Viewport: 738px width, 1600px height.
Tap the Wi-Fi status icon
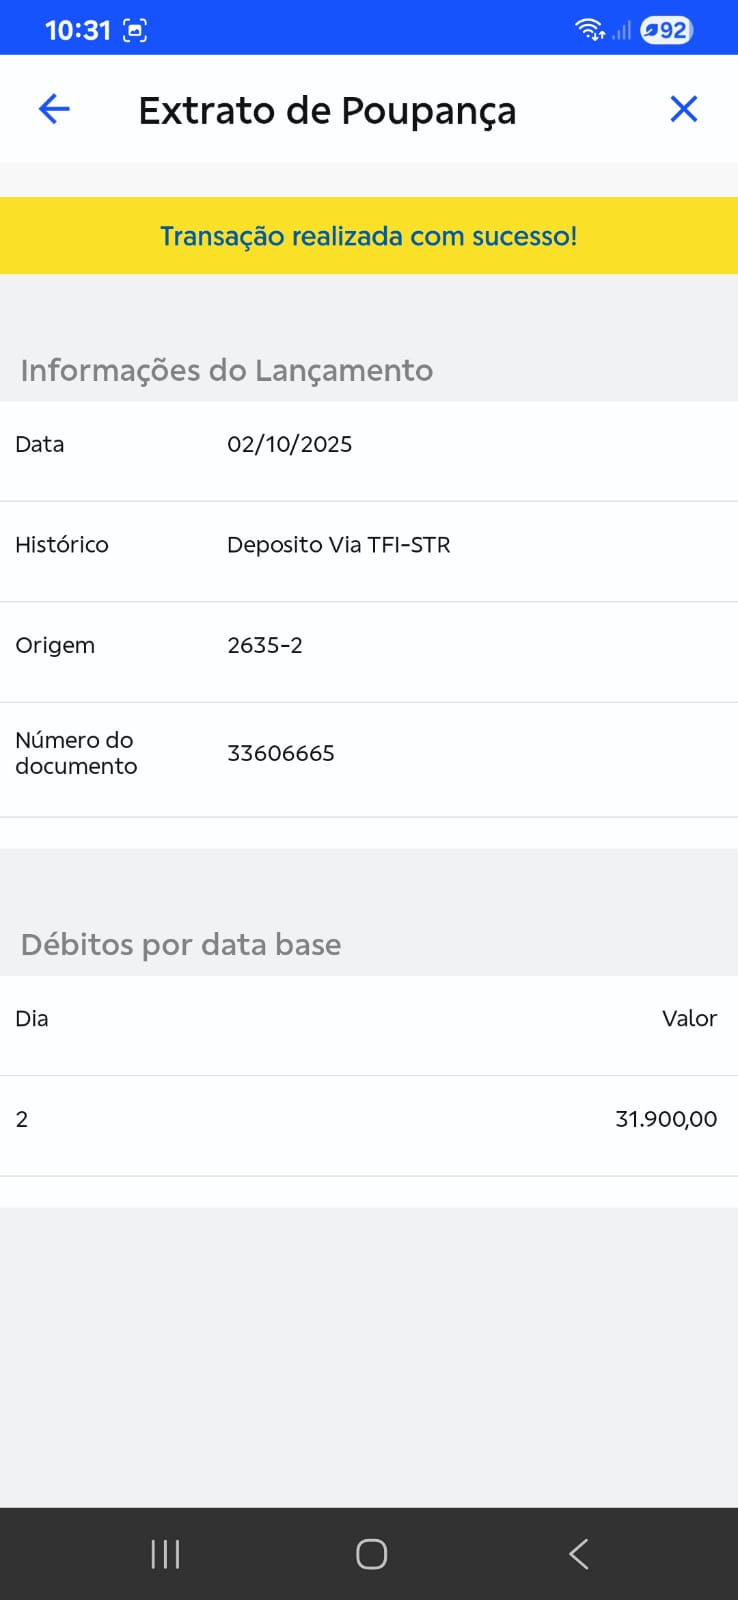(x=589, y=30)
